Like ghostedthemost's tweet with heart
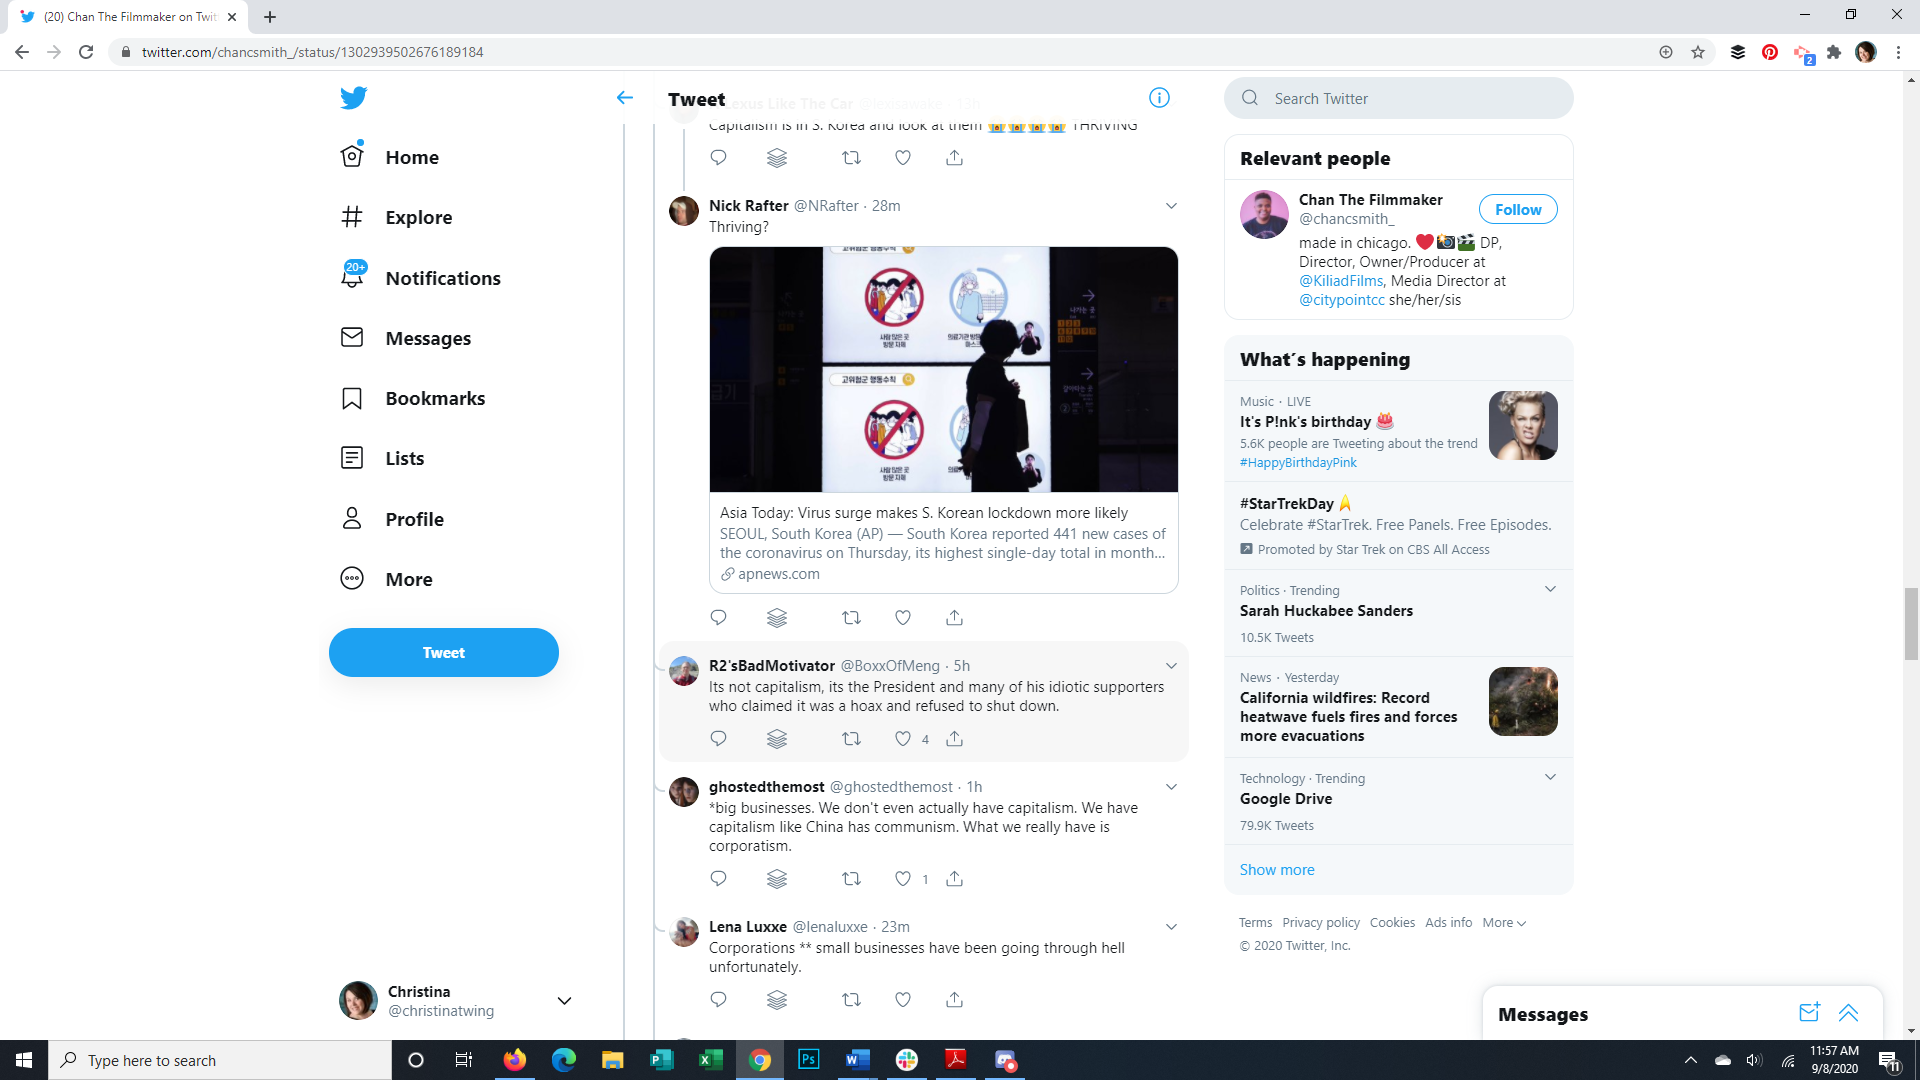The width and height of the screenshot is (1920, 1080). click(903, 879)
